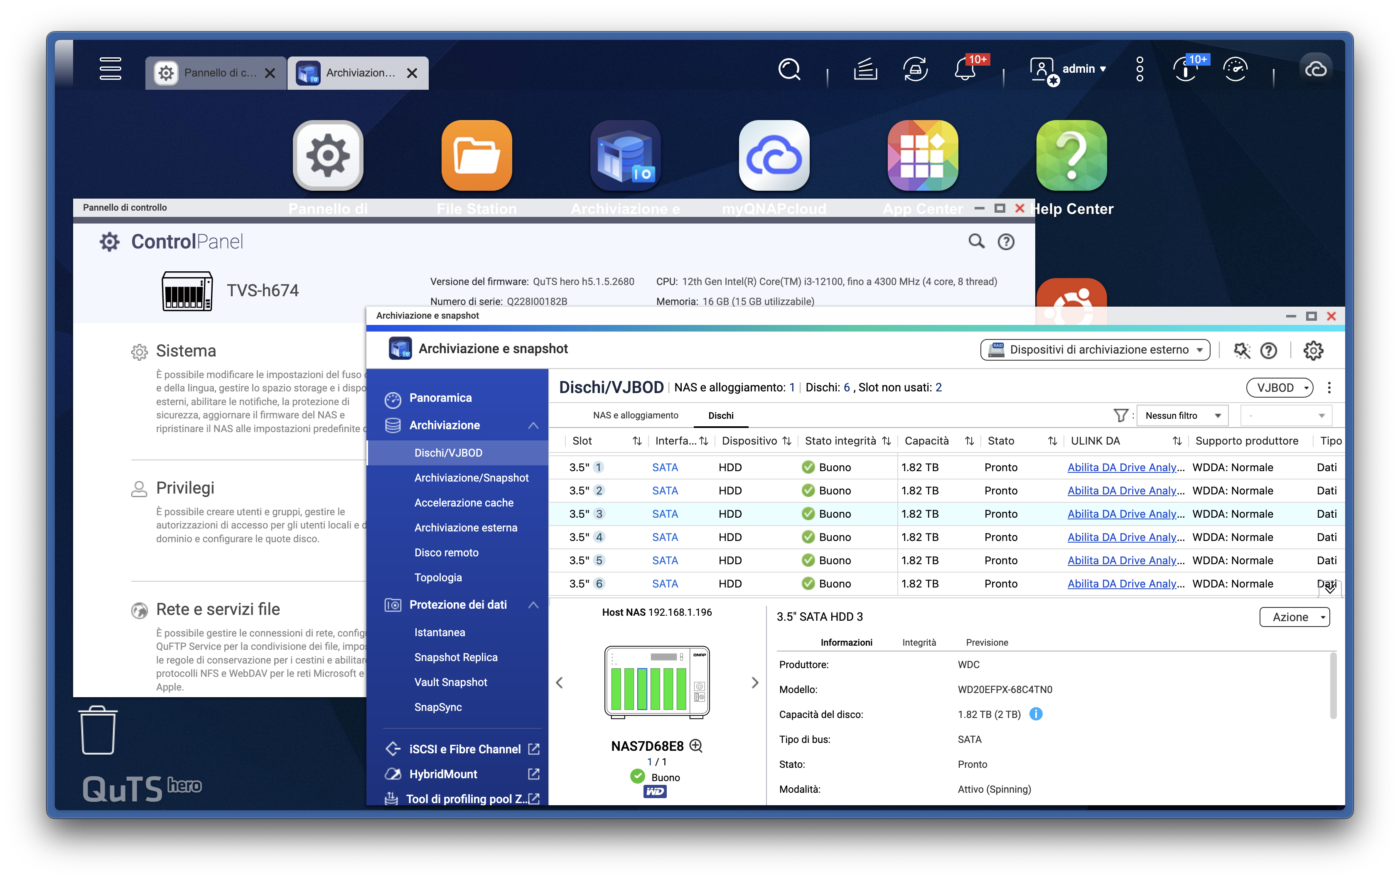Screen dimensions: 1400x880
Task: Open the Nessun filtro dropdown
Action: (x=1183, y=416)
